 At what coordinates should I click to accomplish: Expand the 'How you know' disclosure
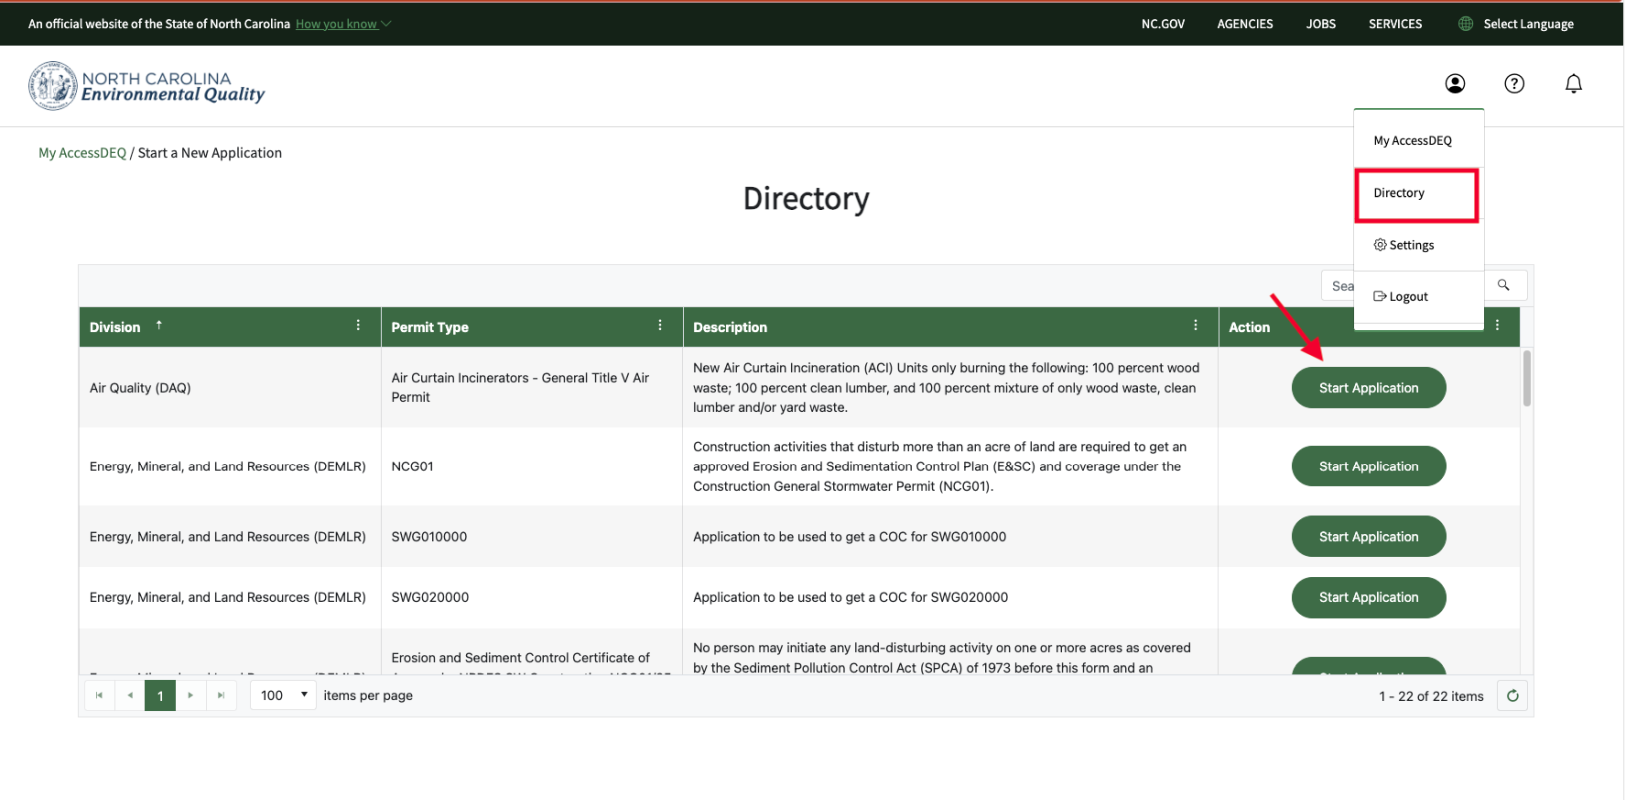(343, 24)
